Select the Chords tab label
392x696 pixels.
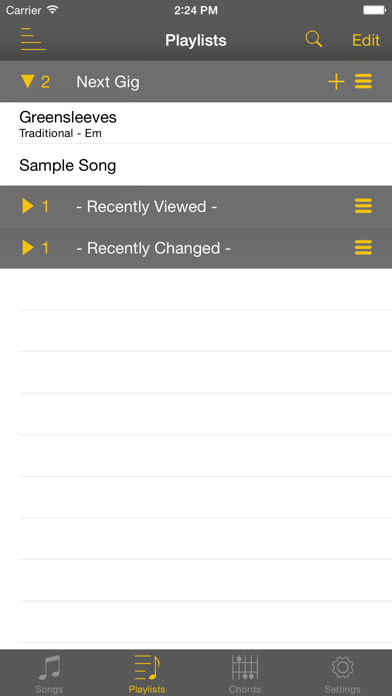point(245,689)
